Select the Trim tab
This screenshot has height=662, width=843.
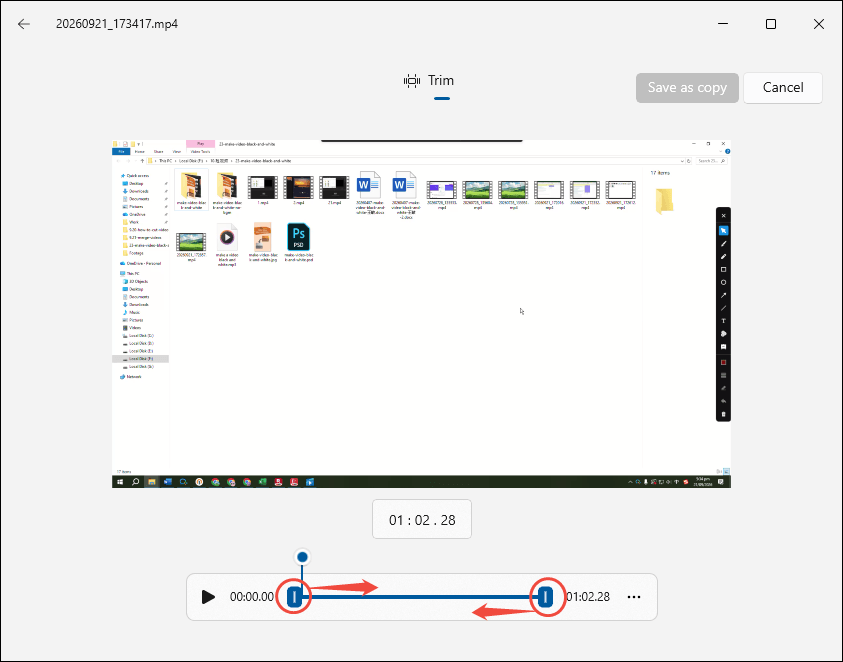click(x=429, y=81)
